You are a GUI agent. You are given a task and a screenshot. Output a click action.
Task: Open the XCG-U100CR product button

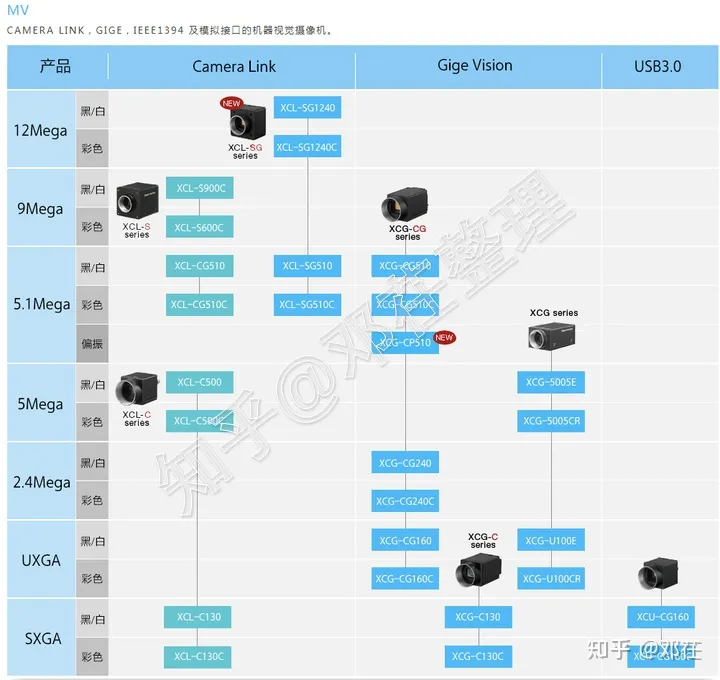tap(551, 579)
